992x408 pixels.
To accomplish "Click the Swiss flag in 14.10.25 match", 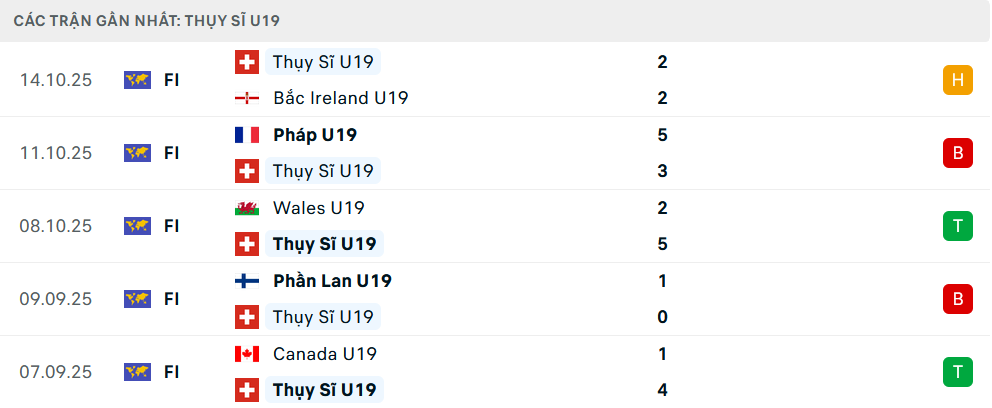I will [246, 62].
